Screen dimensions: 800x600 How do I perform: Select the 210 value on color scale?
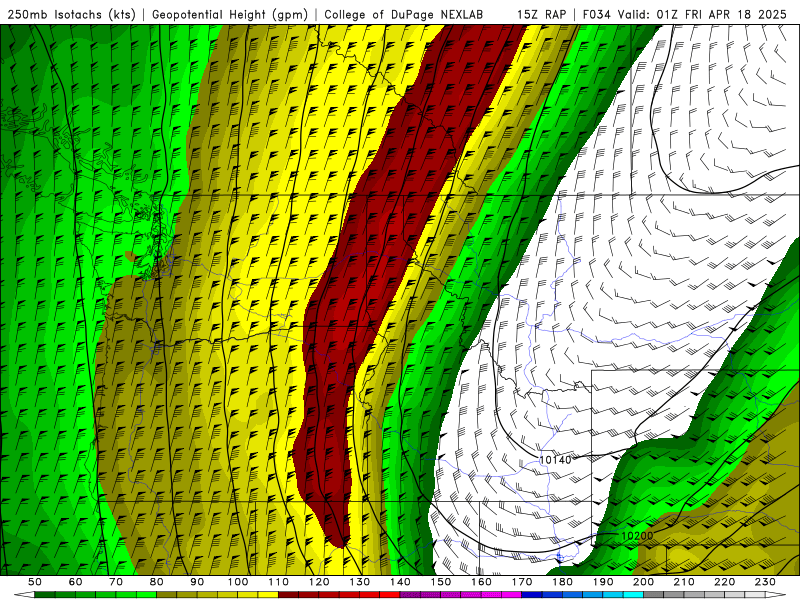tap(684, 582)
